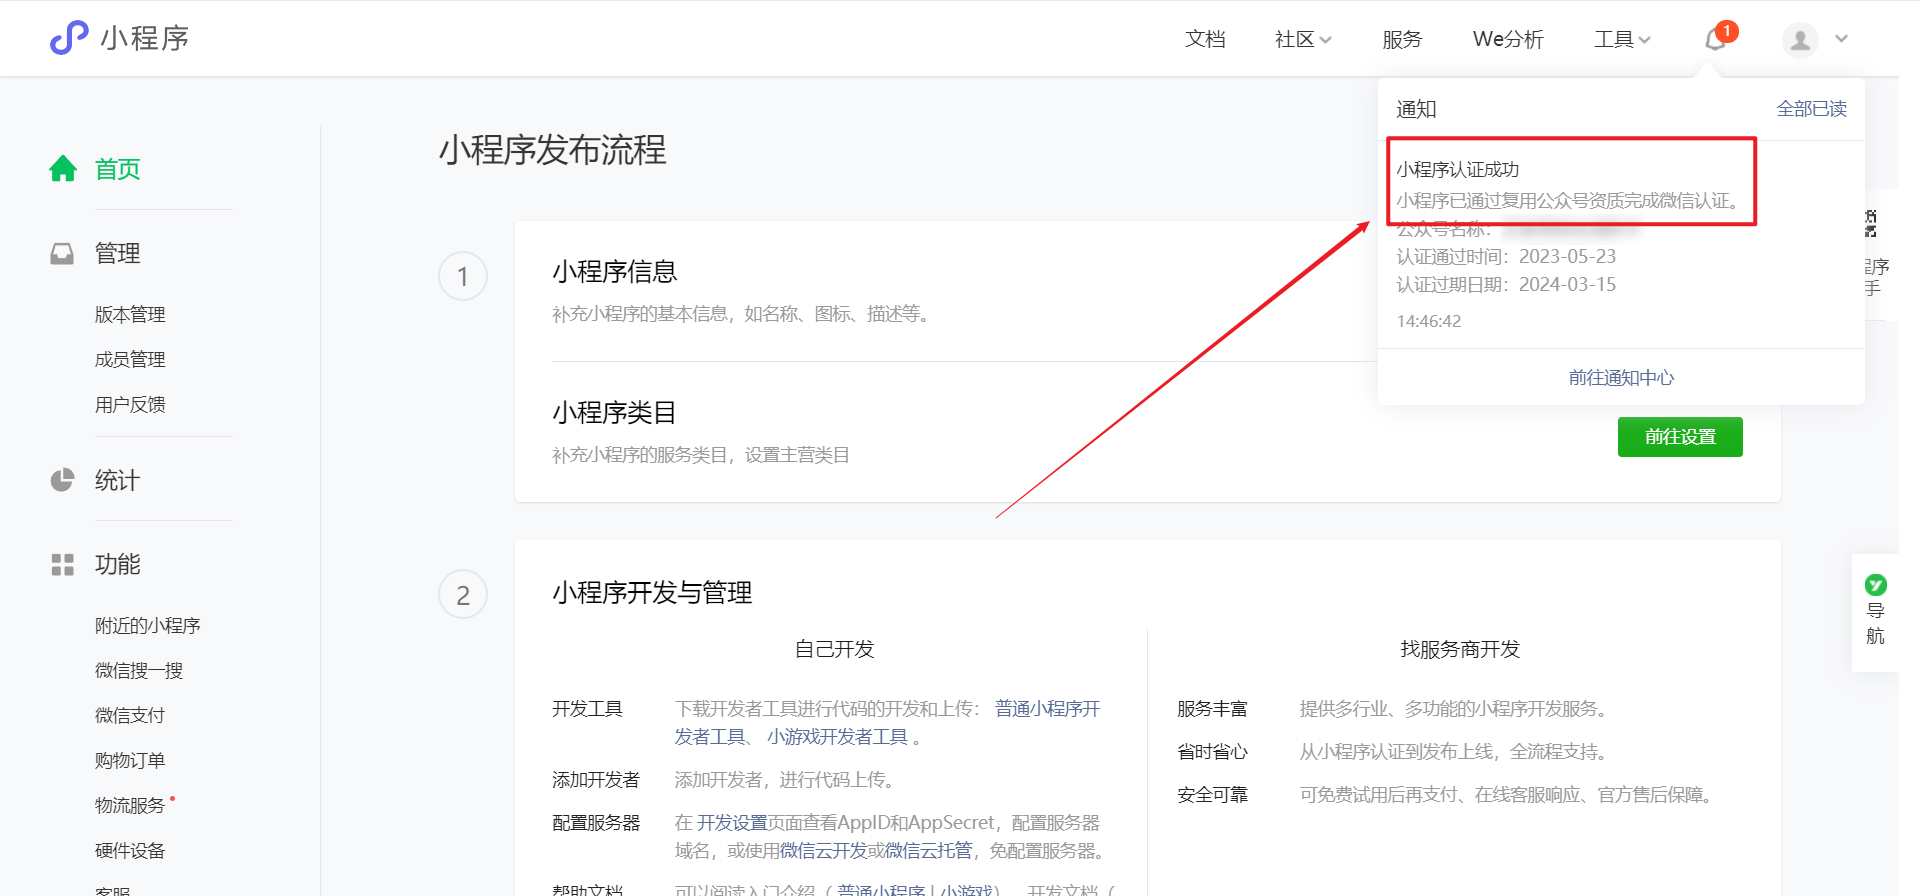Open 用户反馈 in sidebar
The image size is (1920, 896).
coord(130,404)
